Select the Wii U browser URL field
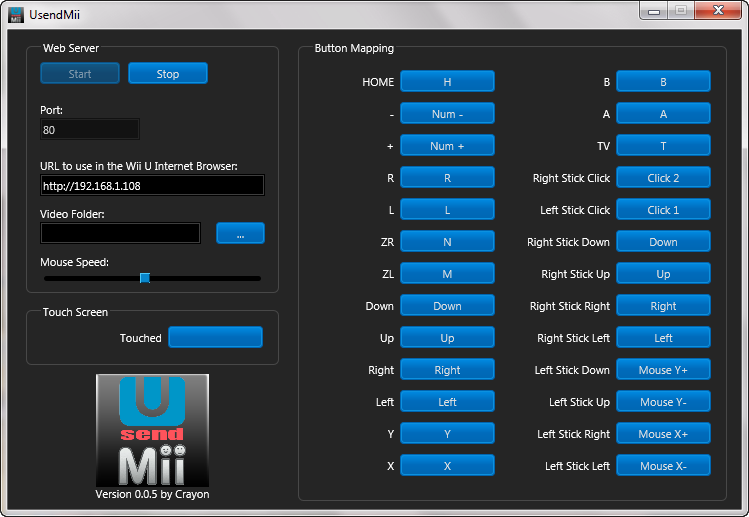The width and height of the screenshot is (749, 517). 152,185
